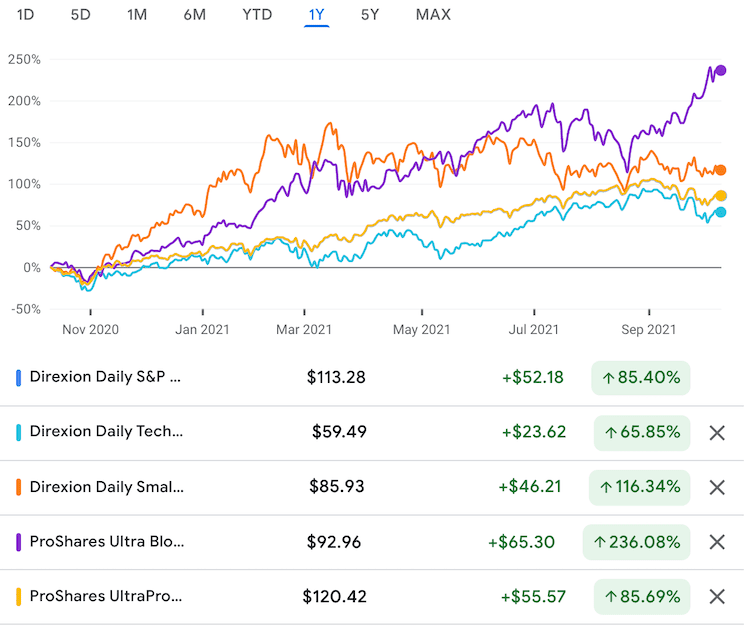This screenshot has width=750, height=626.
Task: Click the 65.85% gain badge
Action: [642, 433]
